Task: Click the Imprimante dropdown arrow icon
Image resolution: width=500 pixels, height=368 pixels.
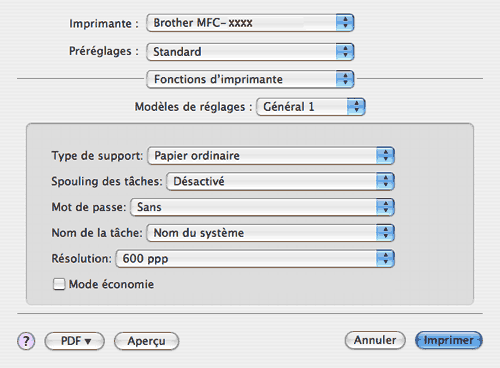Action: (345, 23)
